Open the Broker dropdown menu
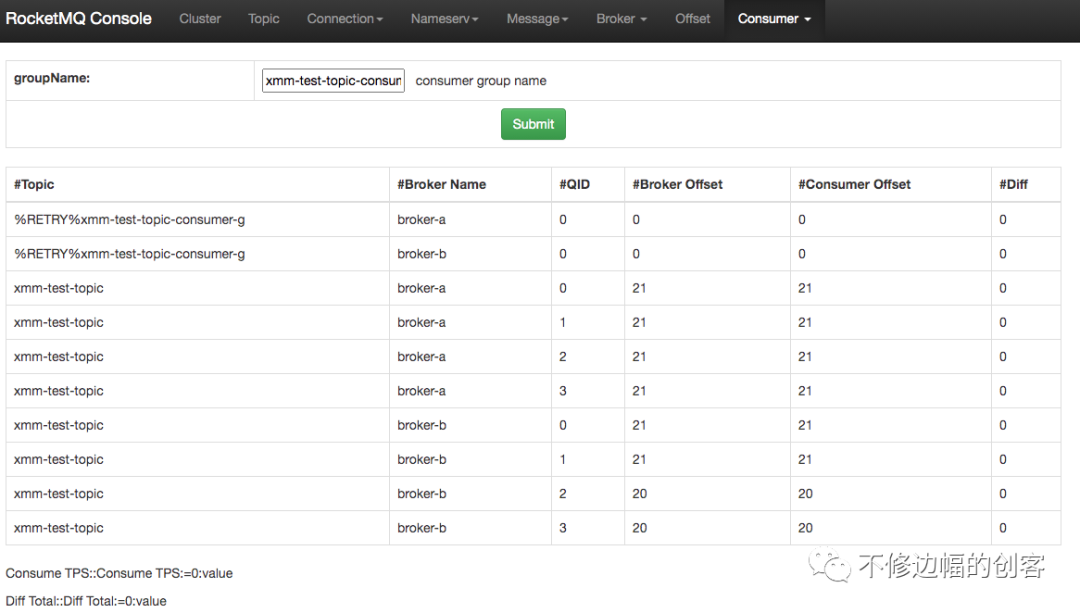 pyautogui.click(x=621, y=18)
